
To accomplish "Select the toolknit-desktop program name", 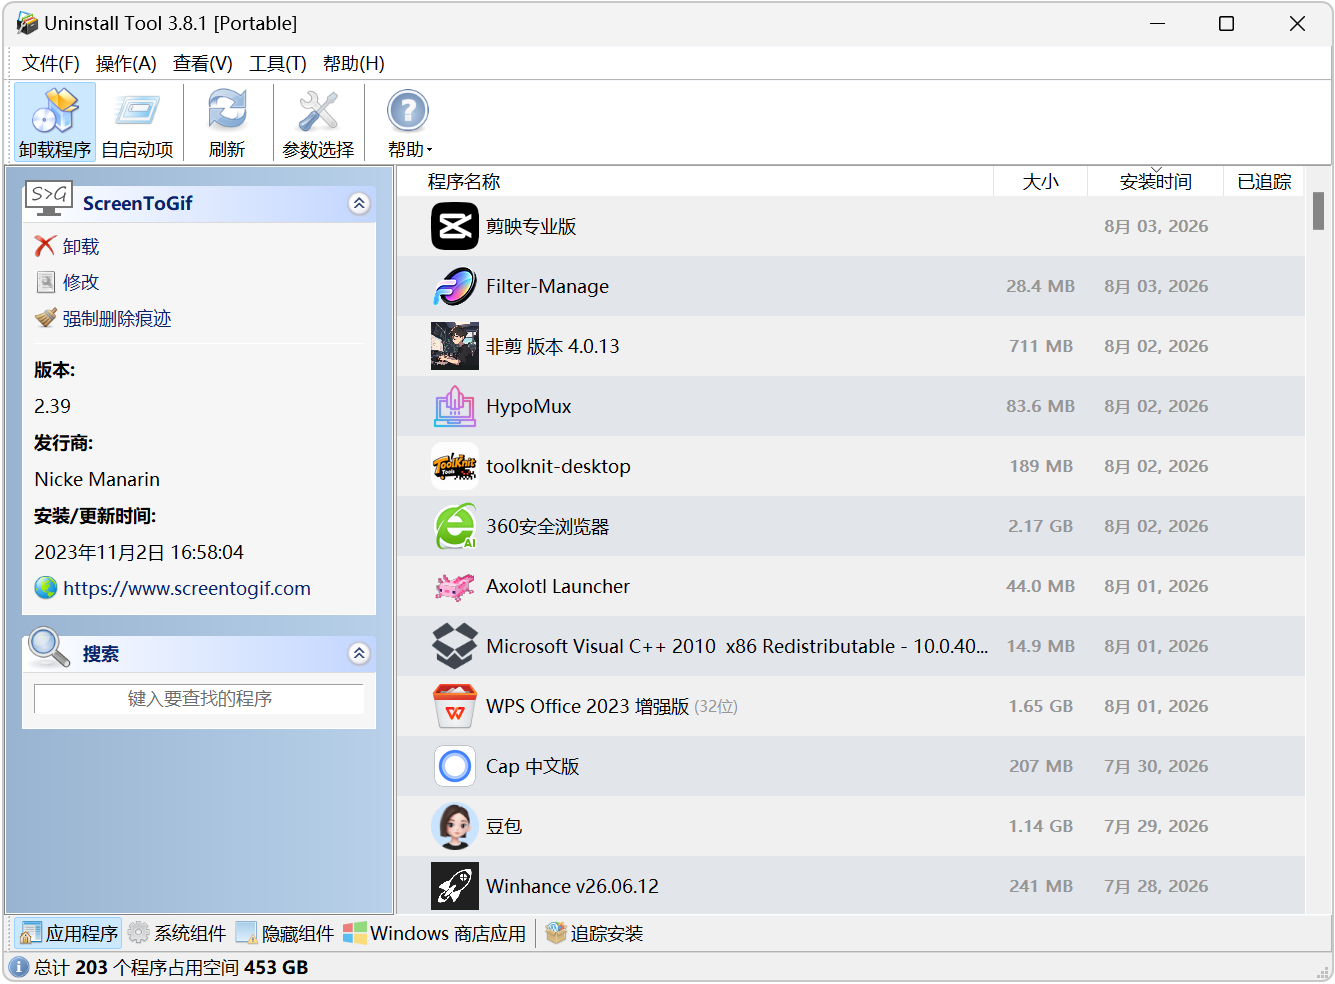I will [x=558, y=467].
